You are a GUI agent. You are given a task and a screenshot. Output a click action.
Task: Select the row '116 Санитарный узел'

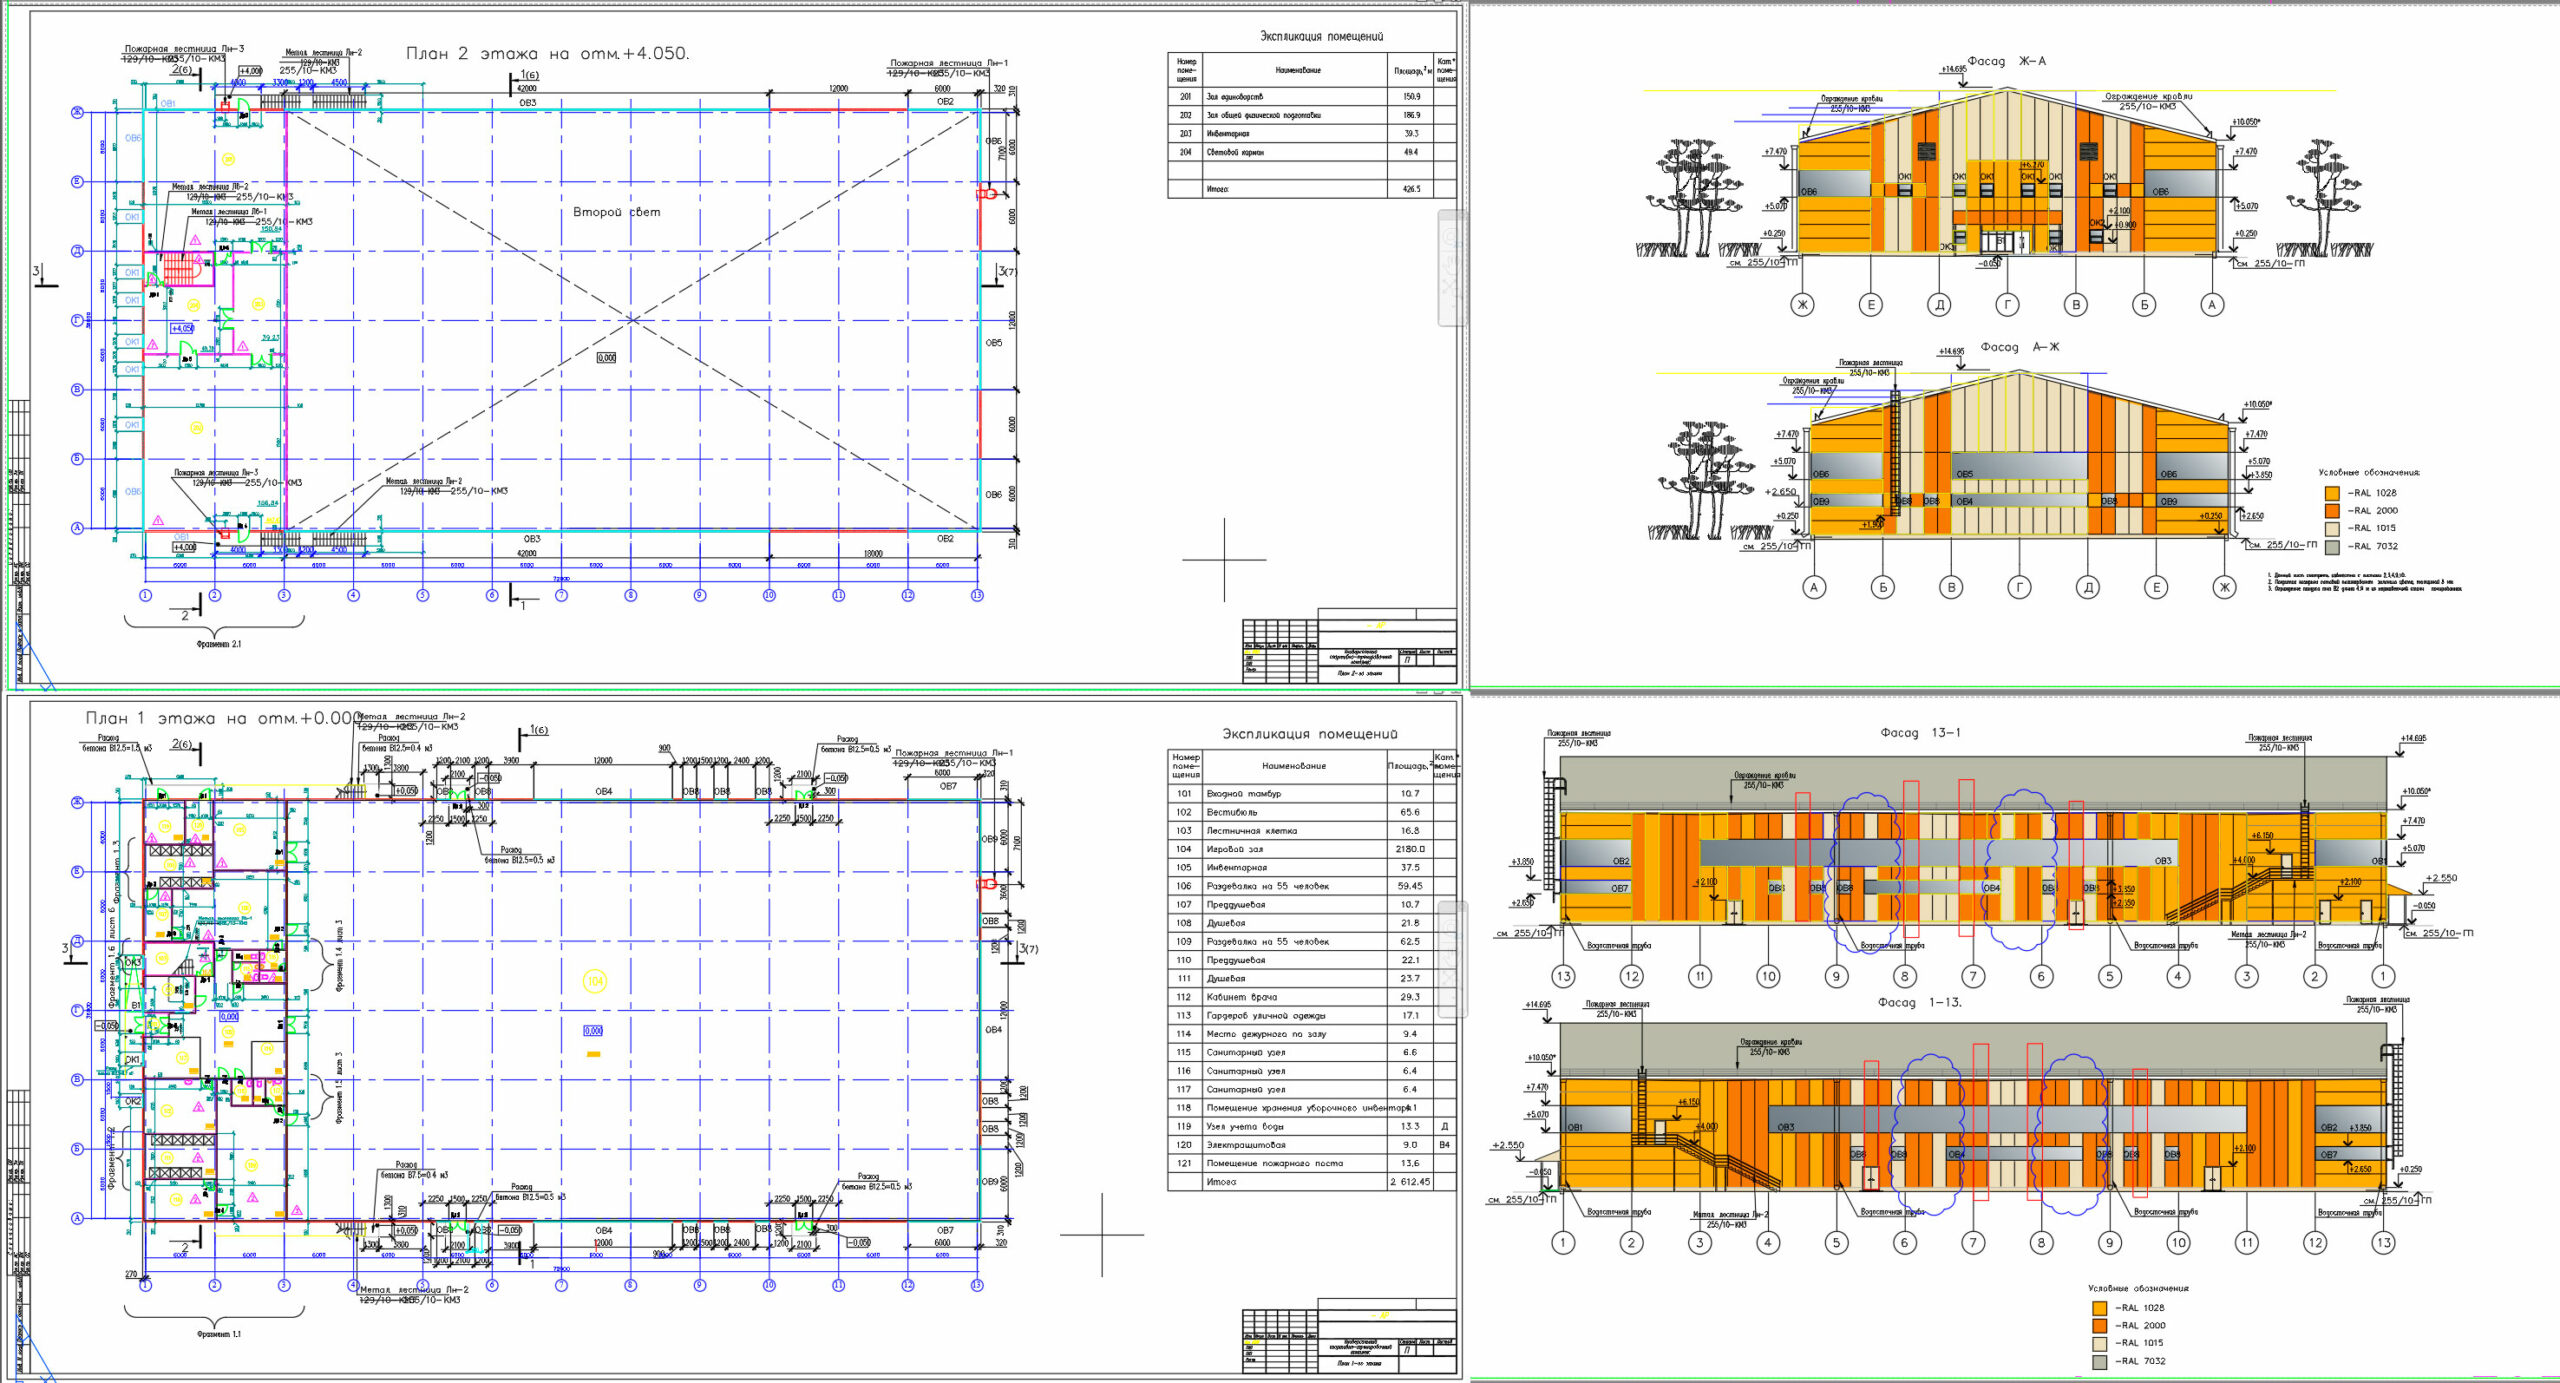(x=1312, y=1071)
